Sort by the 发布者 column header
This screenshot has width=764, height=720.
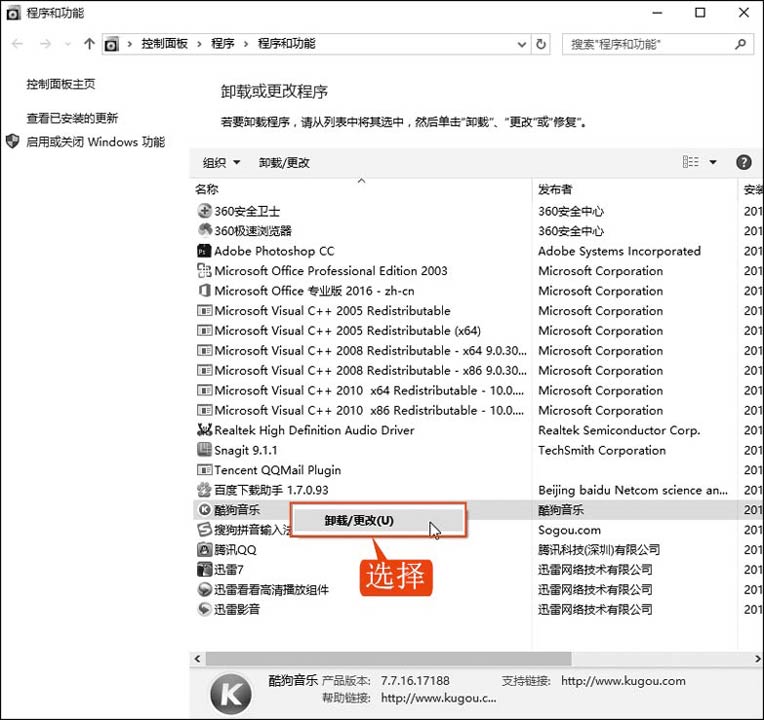coord(634,189)
